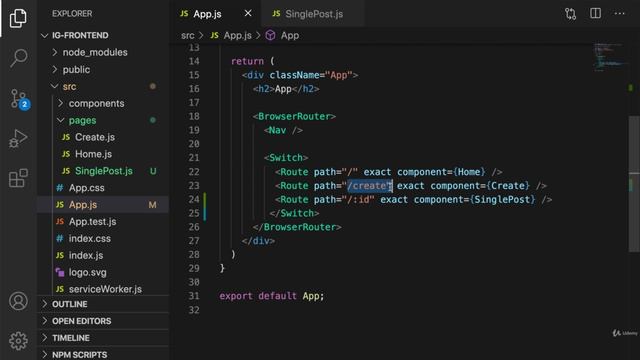Click the CSS hash icon beside App.css
640x360 pixels.
tap(60, 188)
